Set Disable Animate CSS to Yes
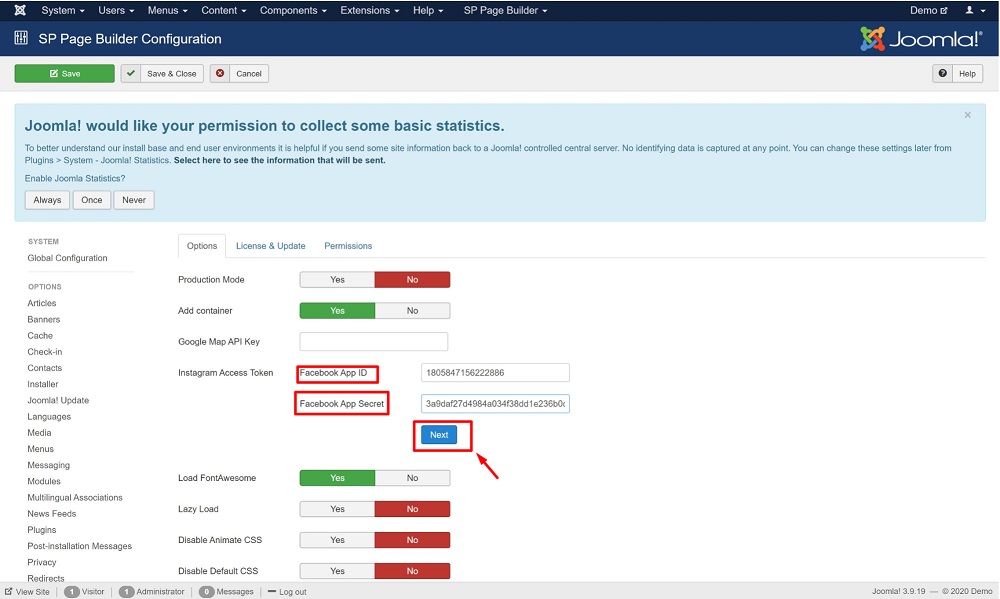Image resolution: width=1000 pixels, height=599 pixels. click(x=337, y=540)
